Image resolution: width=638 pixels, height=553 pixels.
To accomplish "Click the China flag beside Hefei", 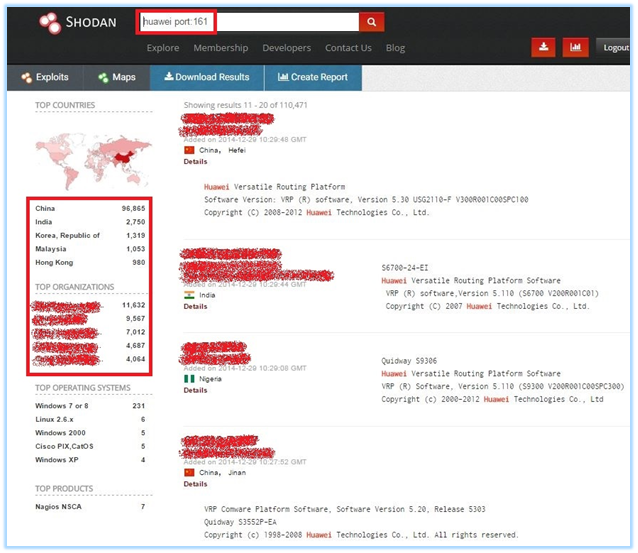I will coord(189,150).
